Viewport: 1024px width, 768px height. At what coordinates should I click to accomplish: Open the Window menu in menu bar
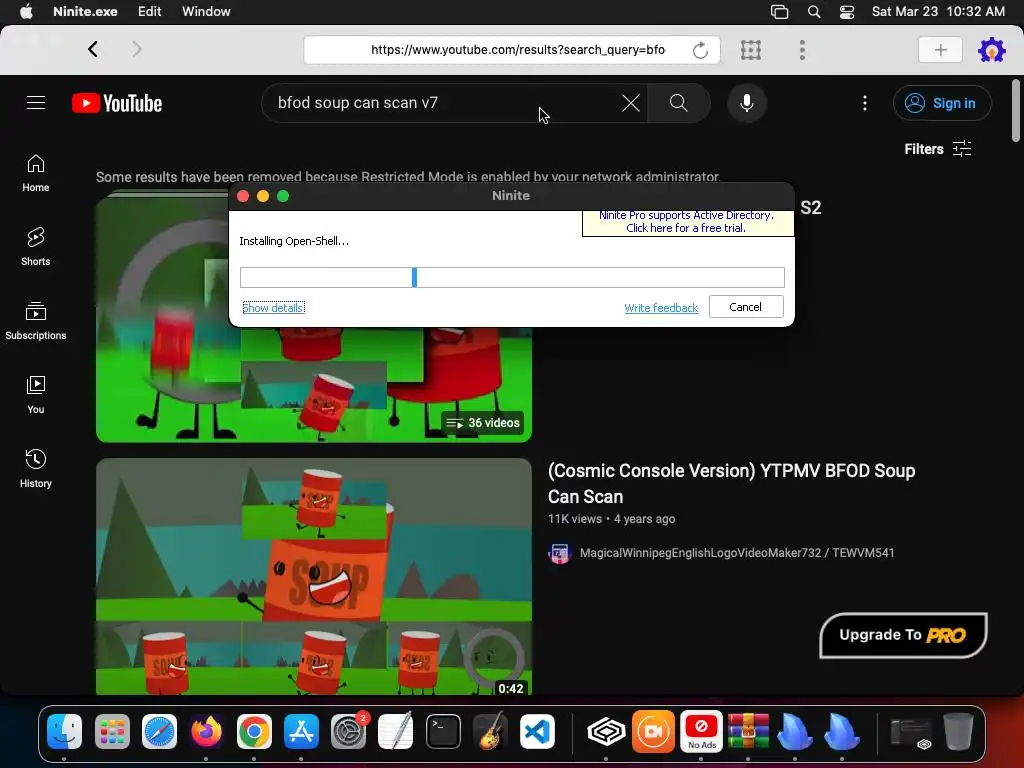[206, 12]
